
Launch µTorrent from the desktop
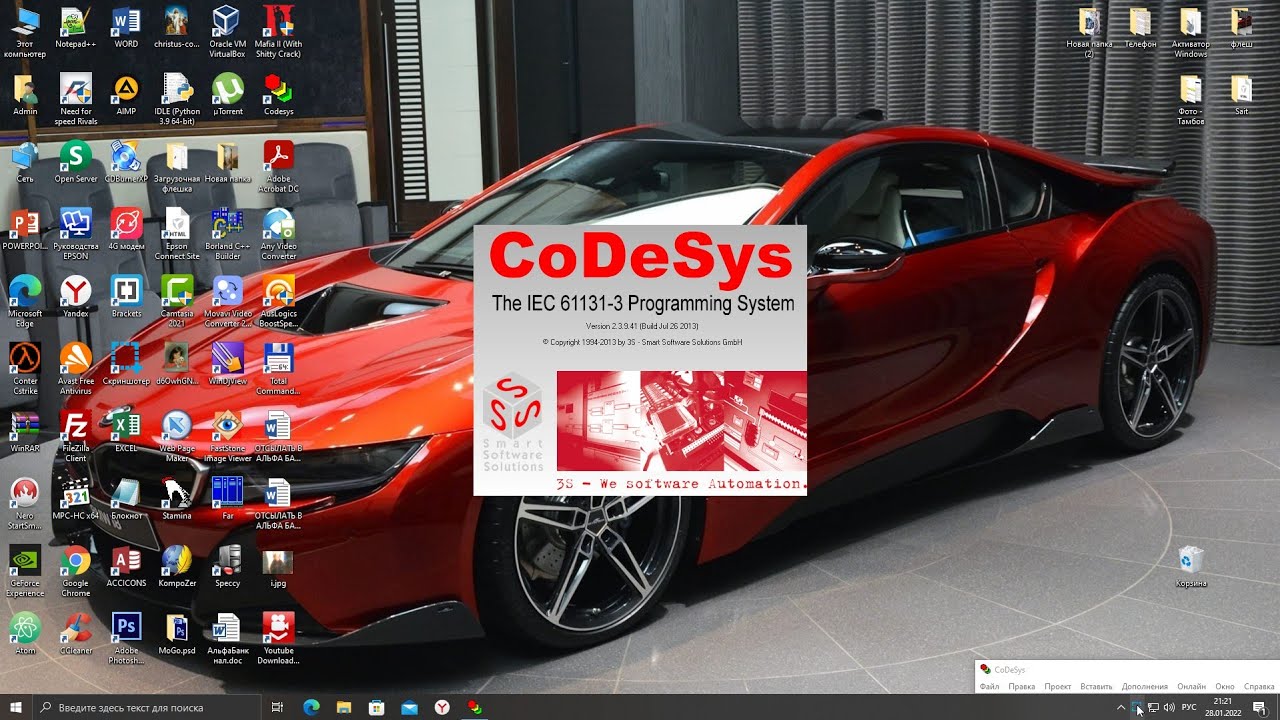227,96
